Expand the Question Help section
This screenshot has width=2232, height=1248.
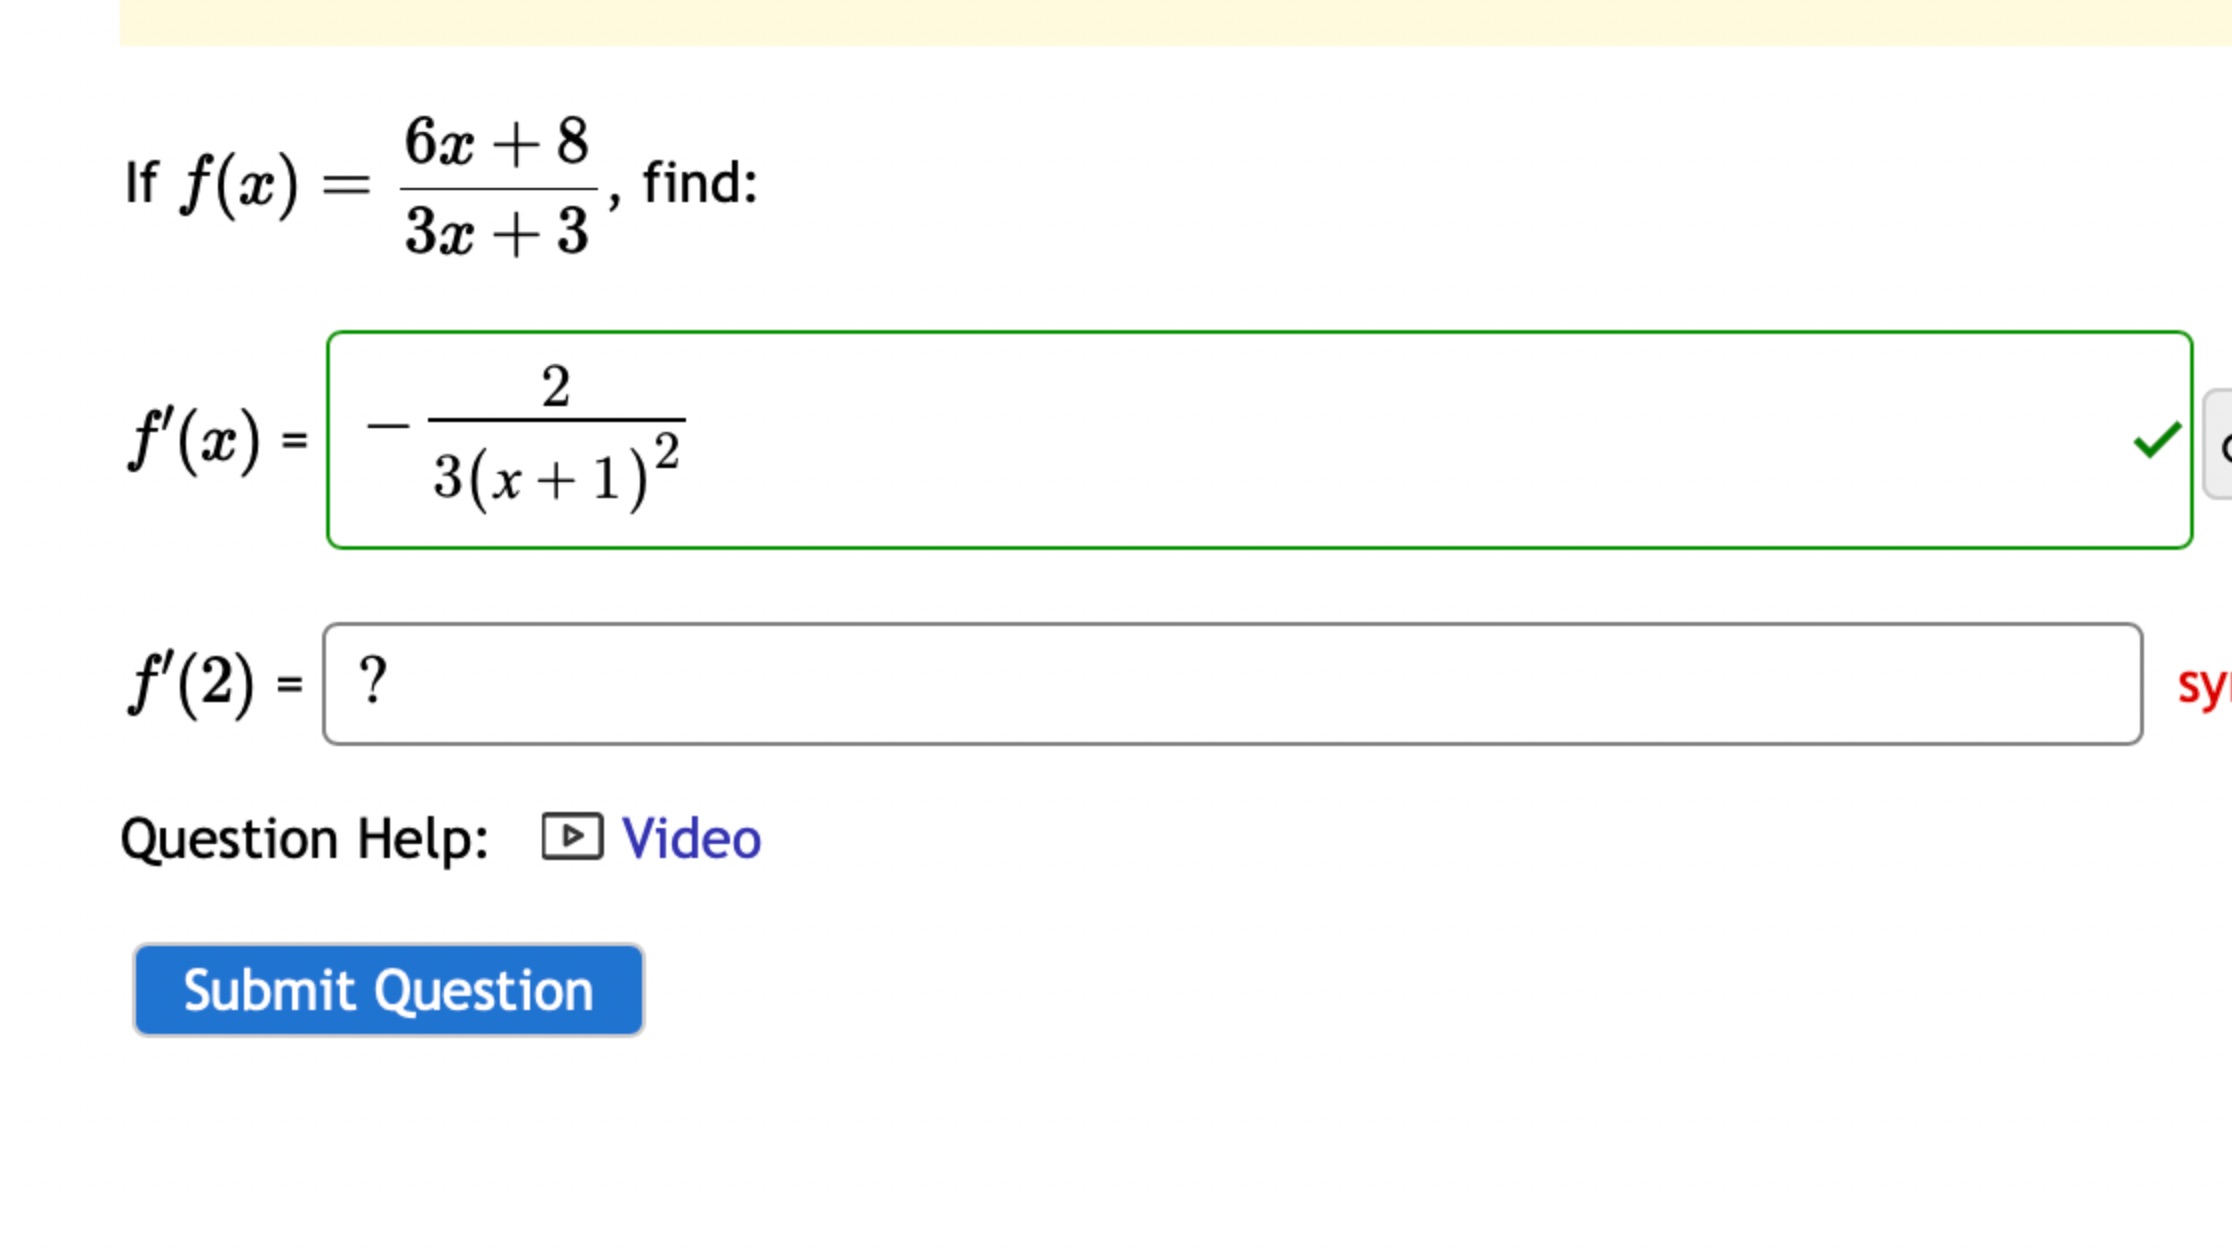305,838
